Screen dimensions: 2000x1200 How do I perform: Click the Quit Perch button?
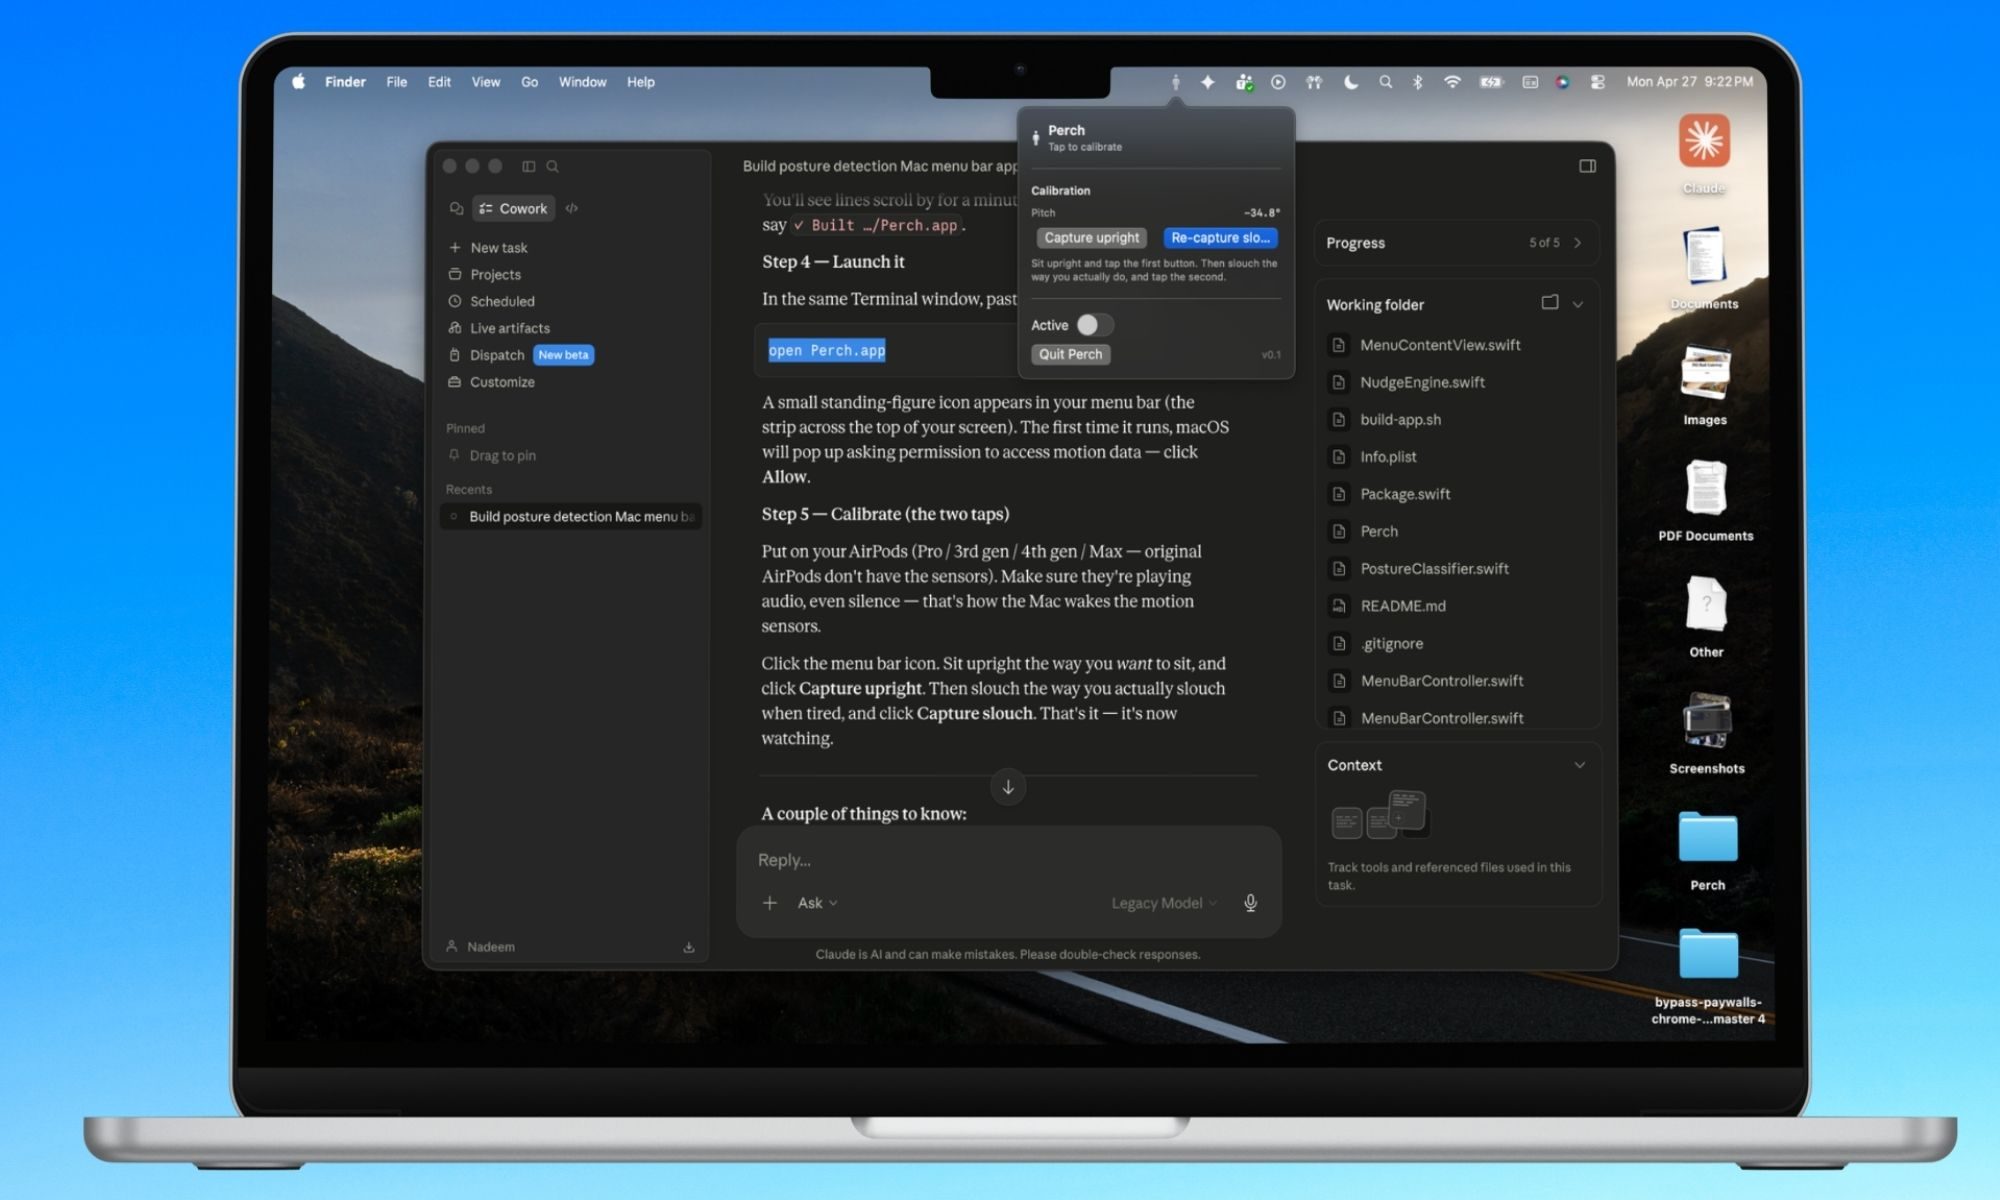tap(1070, 354)
